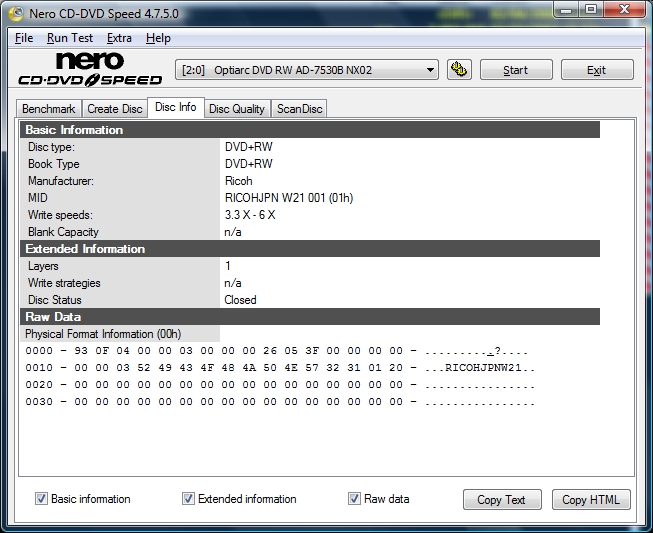Viewport: 653px width, 533px height.
Task: Click the Copy HTML button
Action: [x=591, y=499]
